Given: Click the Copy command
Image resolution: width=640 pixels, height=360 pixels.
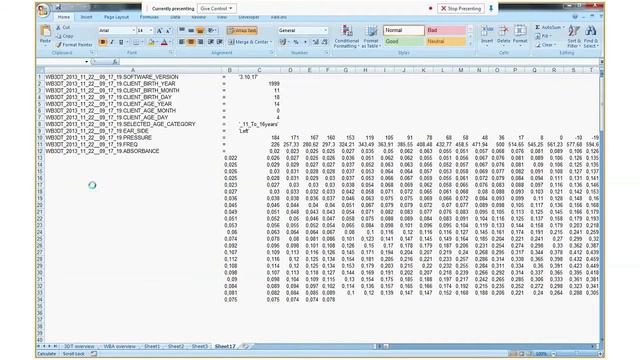Looking at the screenshot, I should [x=64, y=36].
